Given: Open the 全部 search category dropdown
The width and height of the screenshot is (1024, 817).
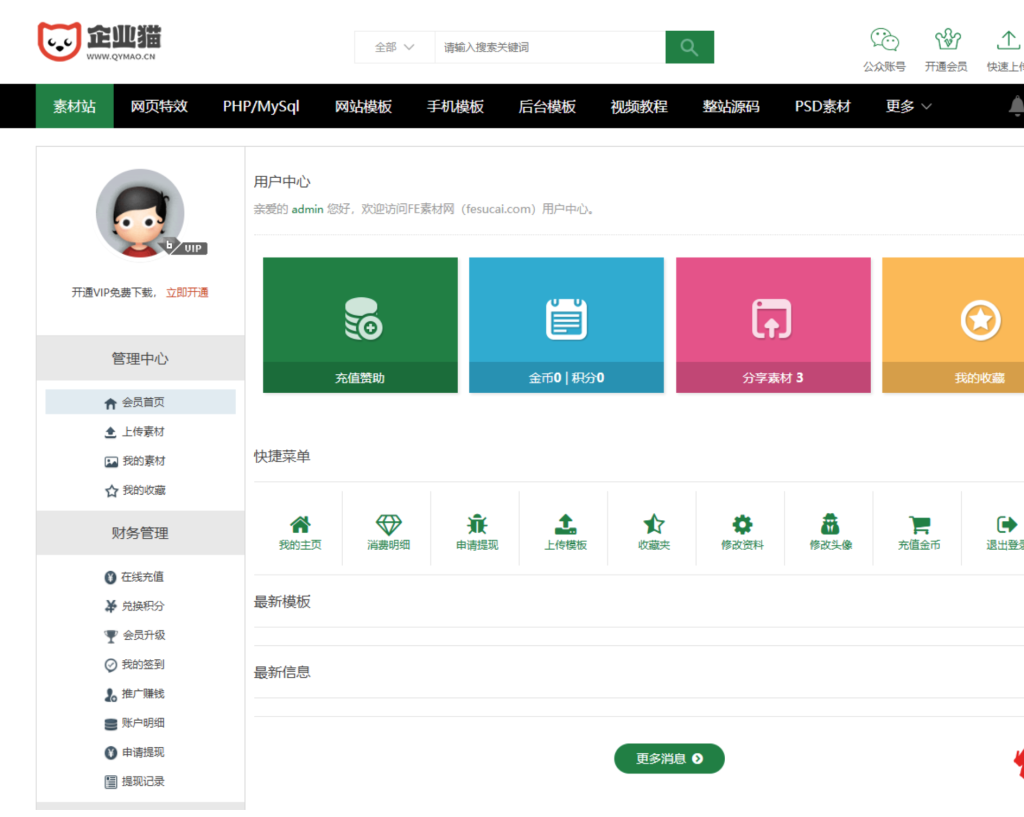Looking at the screenshot, I should pos(390,46).
